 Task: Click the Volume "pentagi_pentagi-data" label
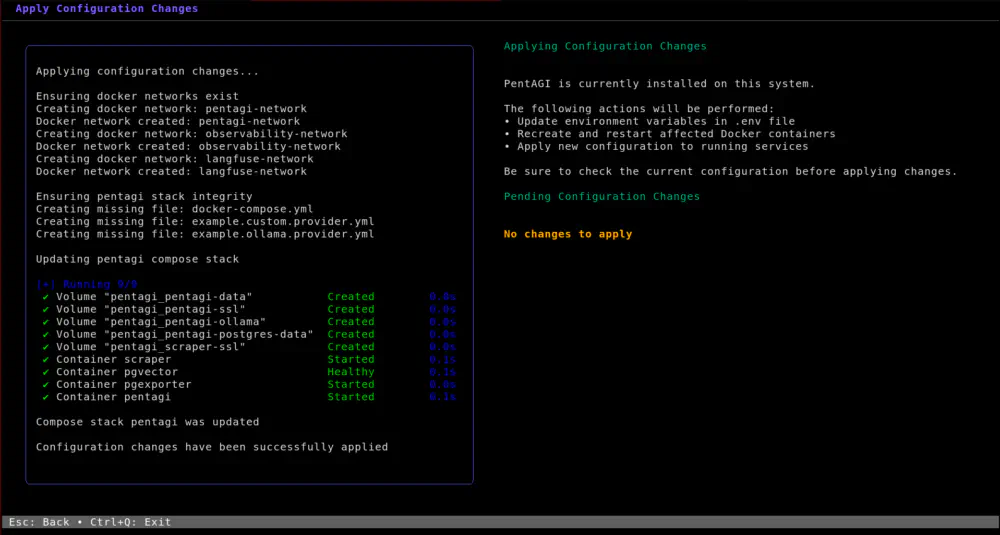154,297
